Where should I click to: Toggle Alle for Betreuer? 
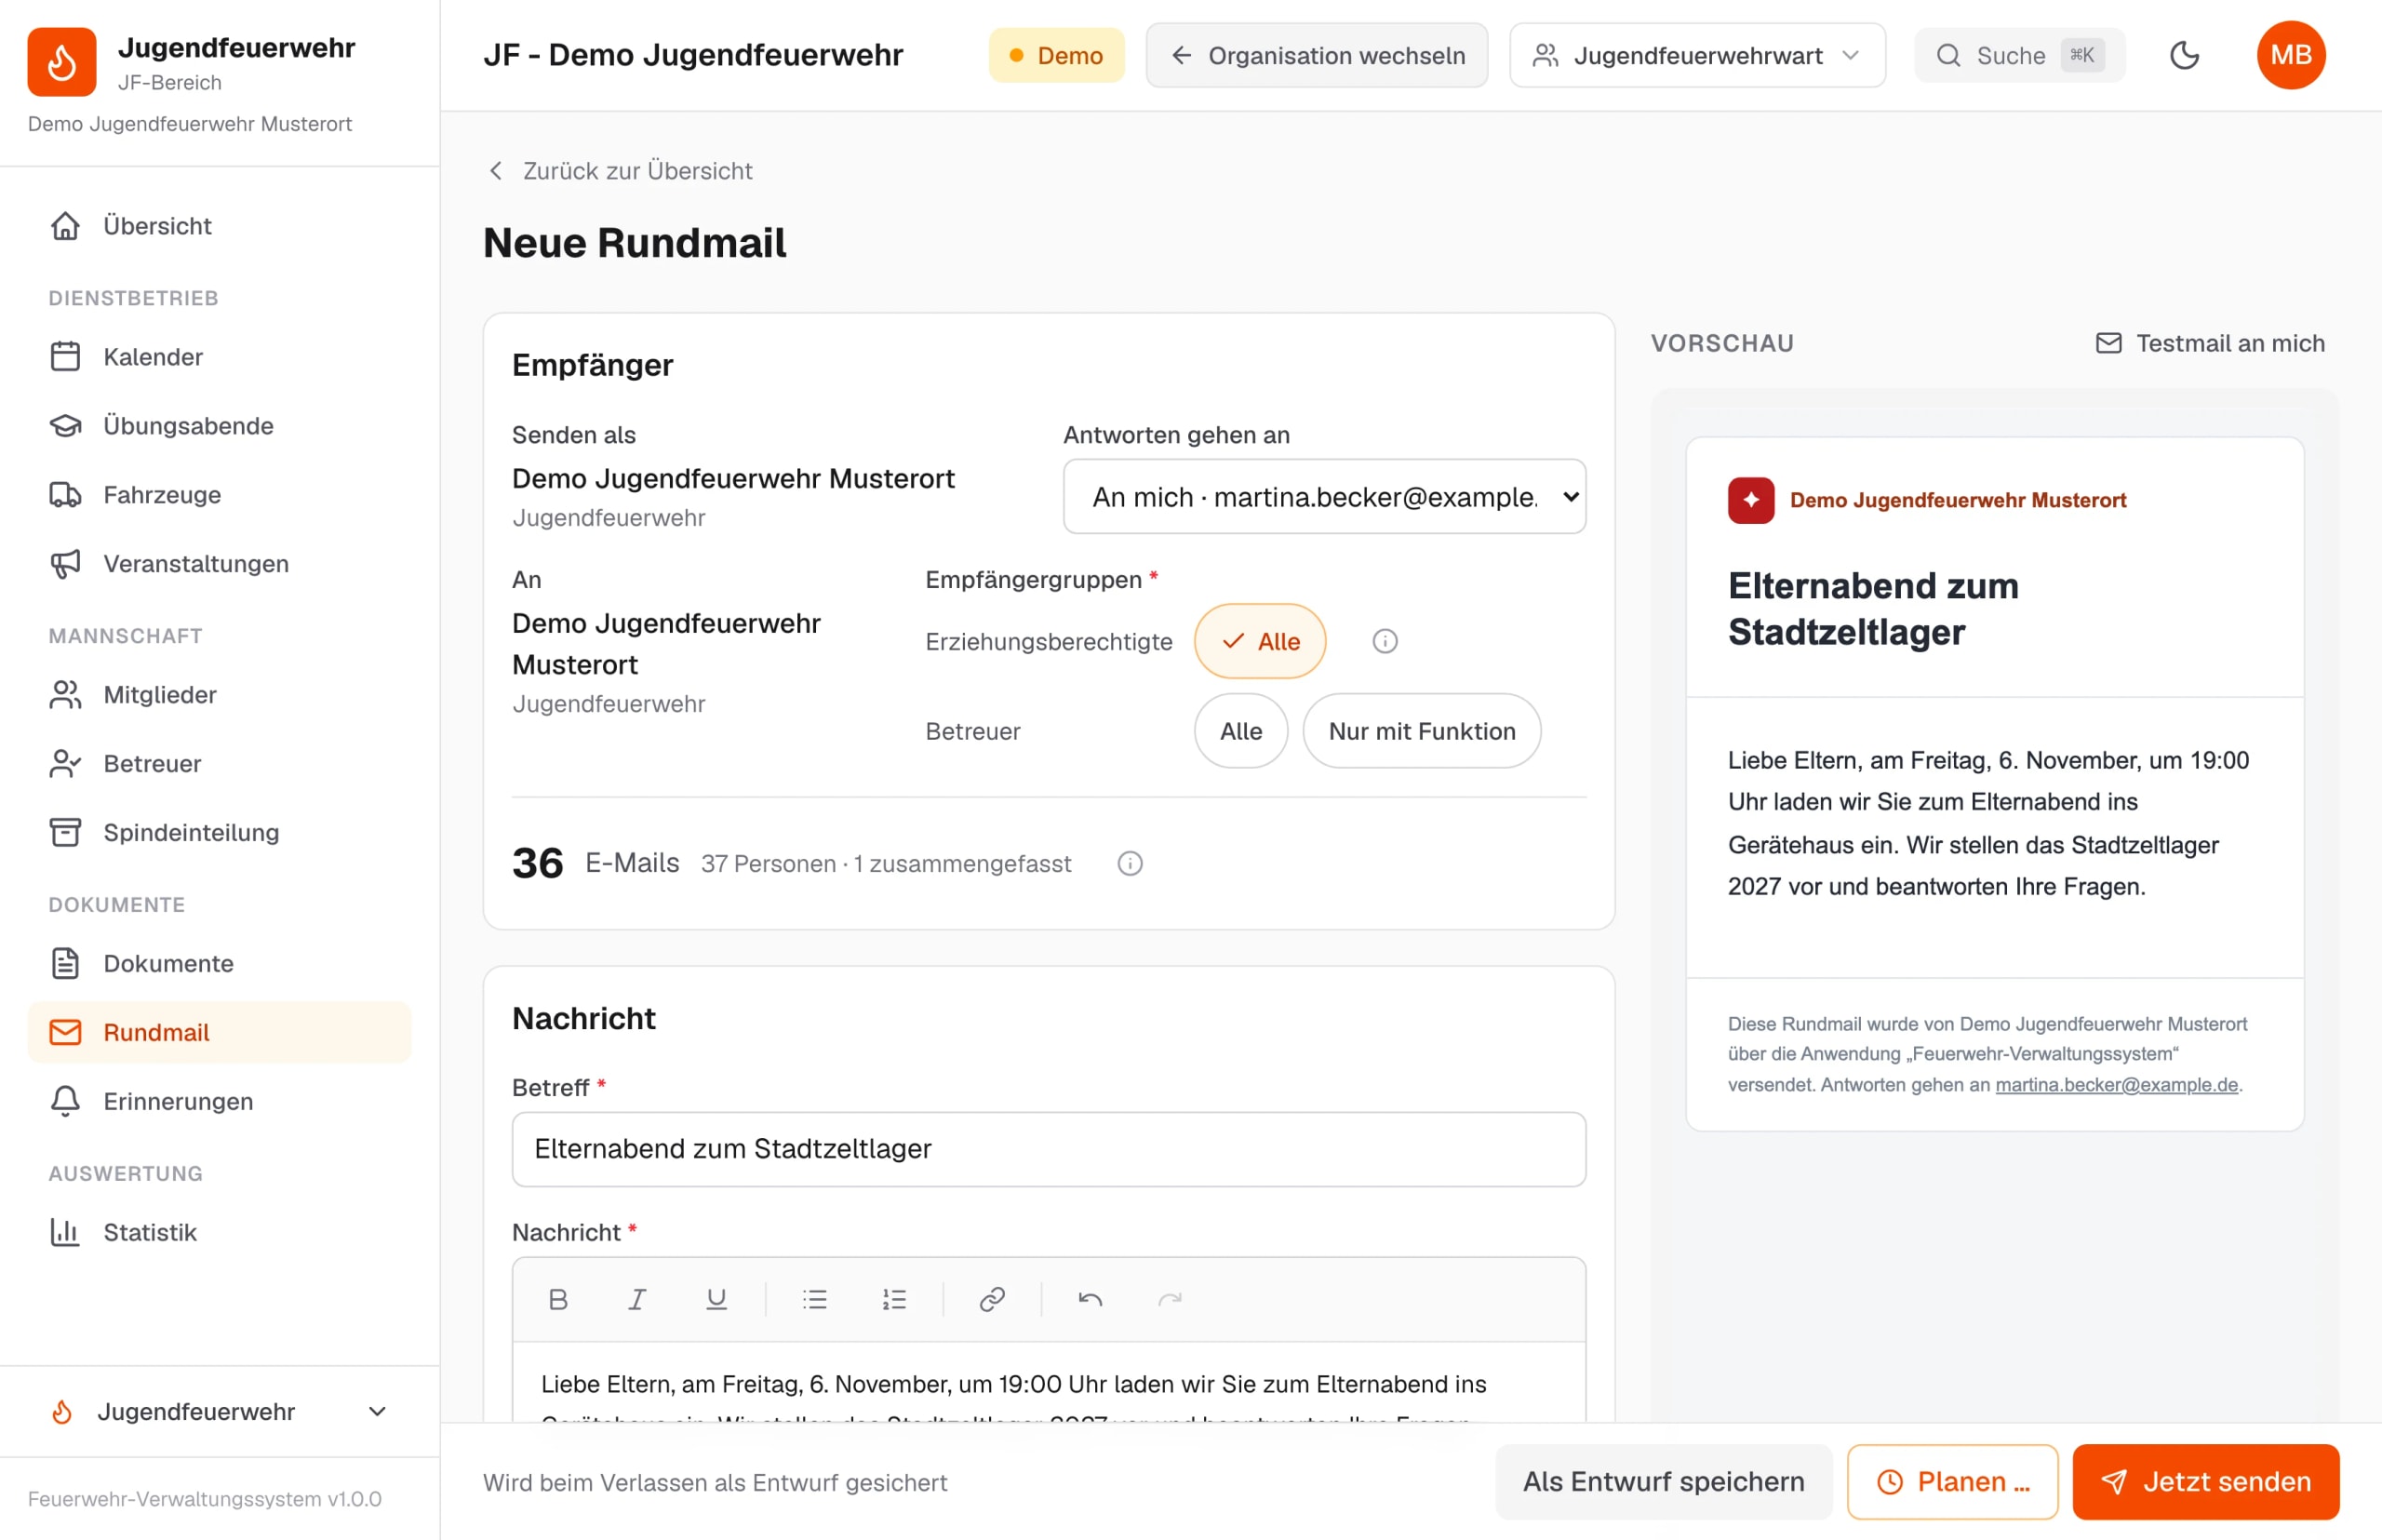pyautogui.click(x=1240, y=731)
